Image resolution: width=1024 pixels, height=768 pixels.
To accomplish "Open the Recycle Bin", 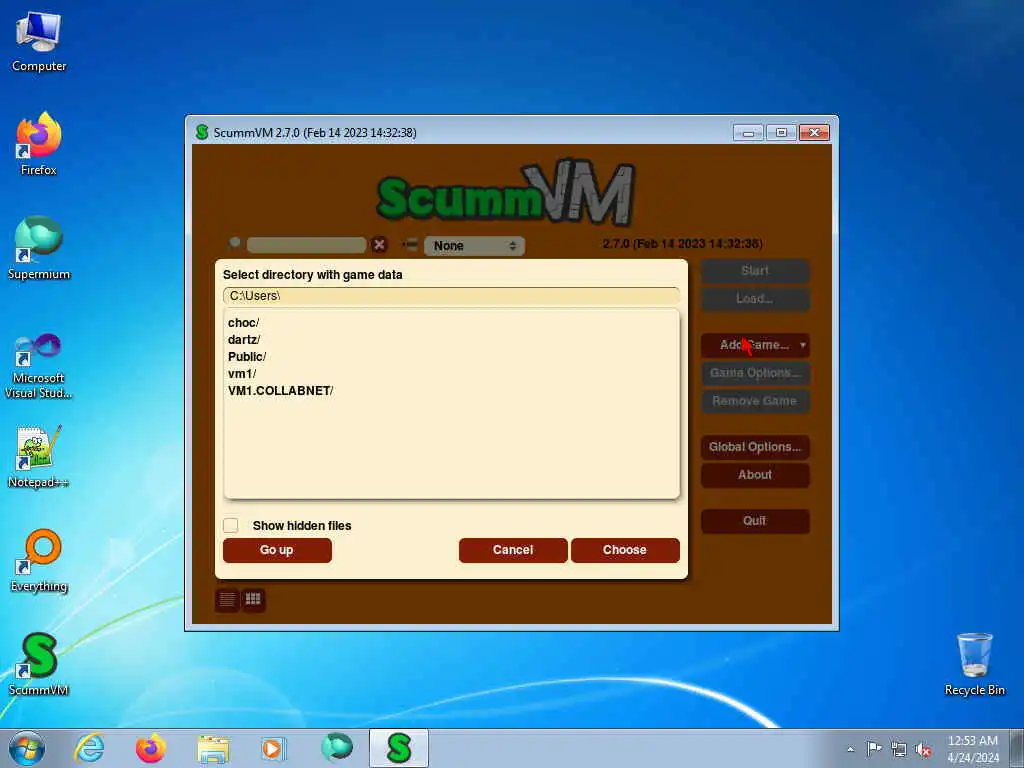I will [974, 664].
